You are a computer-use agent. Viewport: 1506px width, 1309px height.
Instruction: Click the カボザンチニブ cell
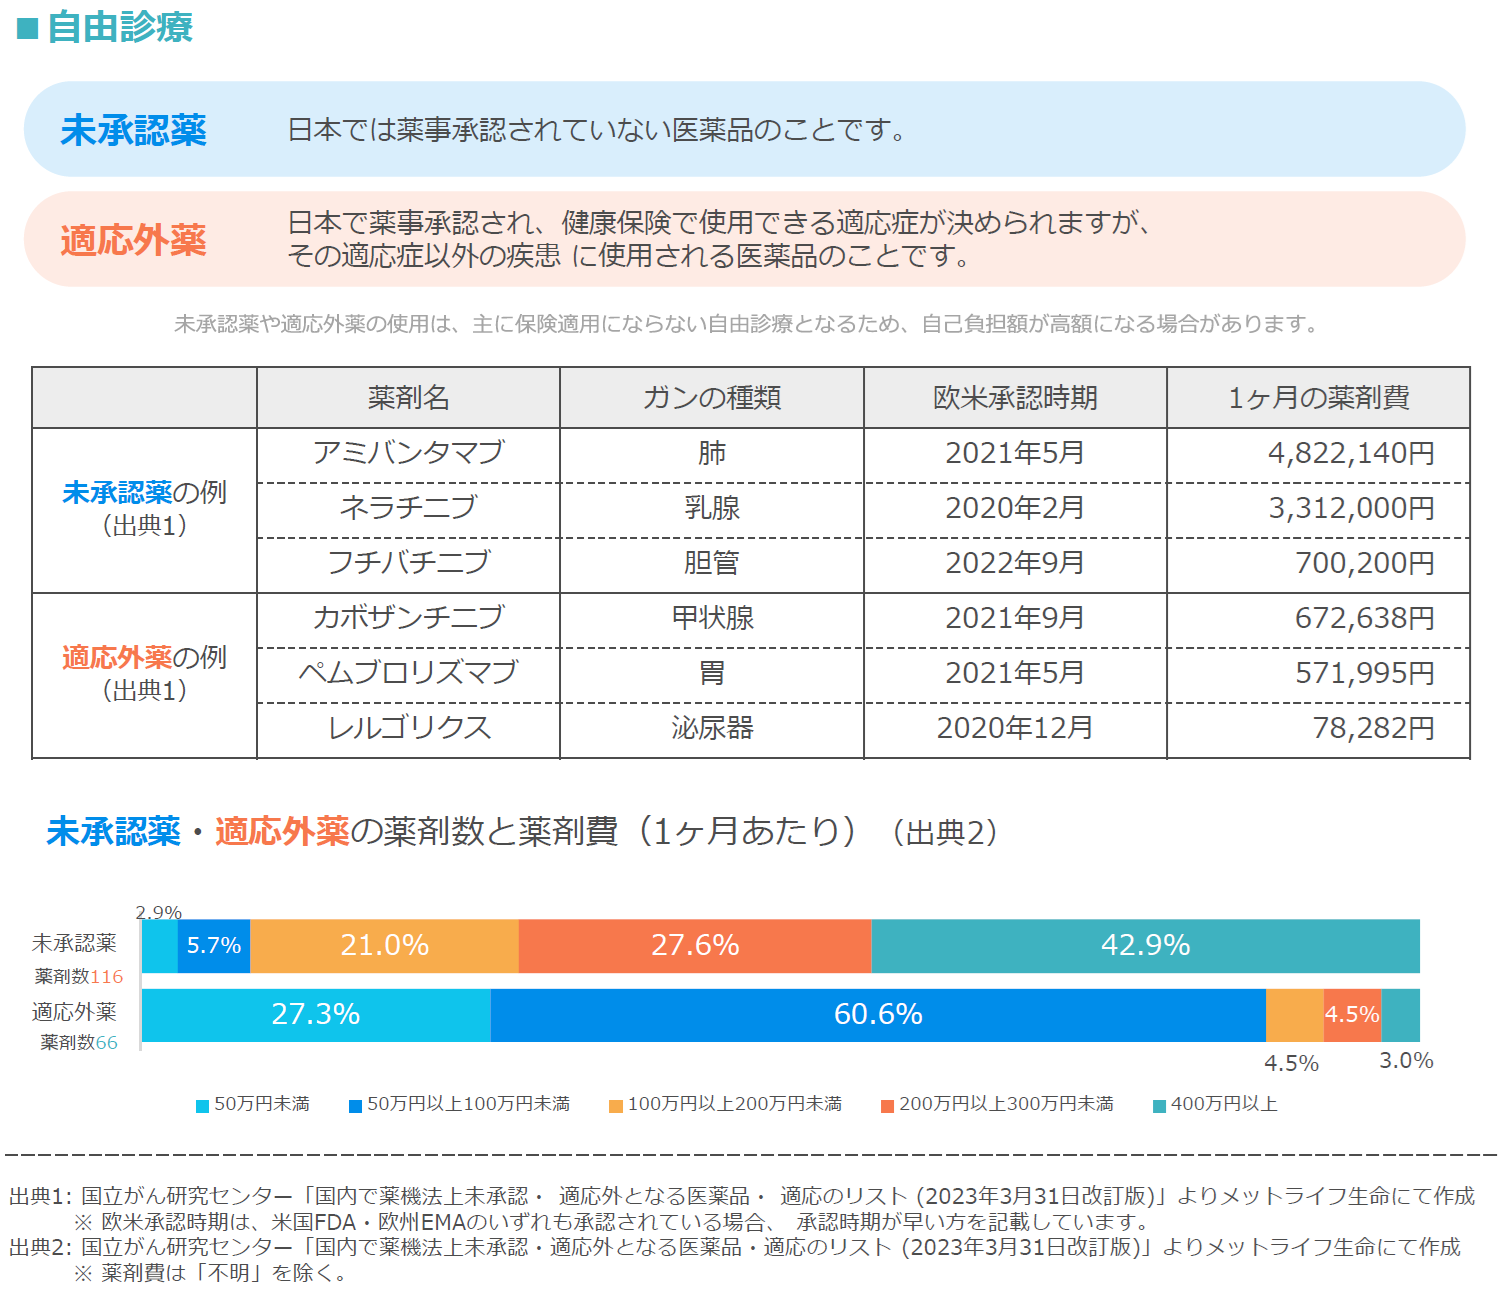point(408,619)
